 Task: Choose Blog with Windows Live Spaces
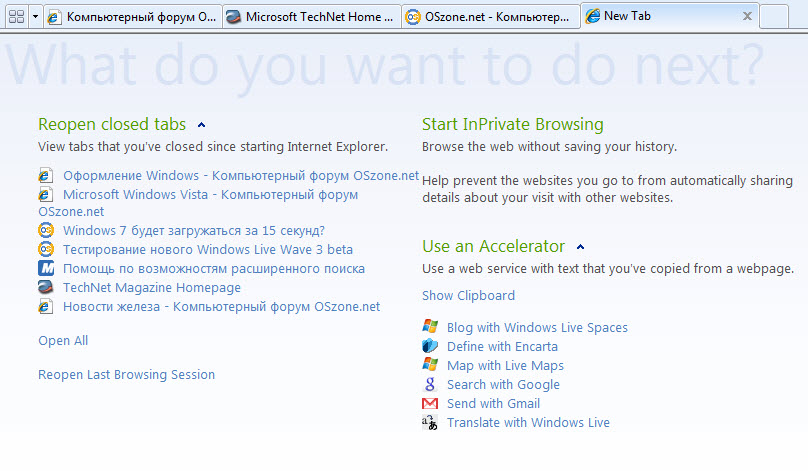(x=537, y=328)
